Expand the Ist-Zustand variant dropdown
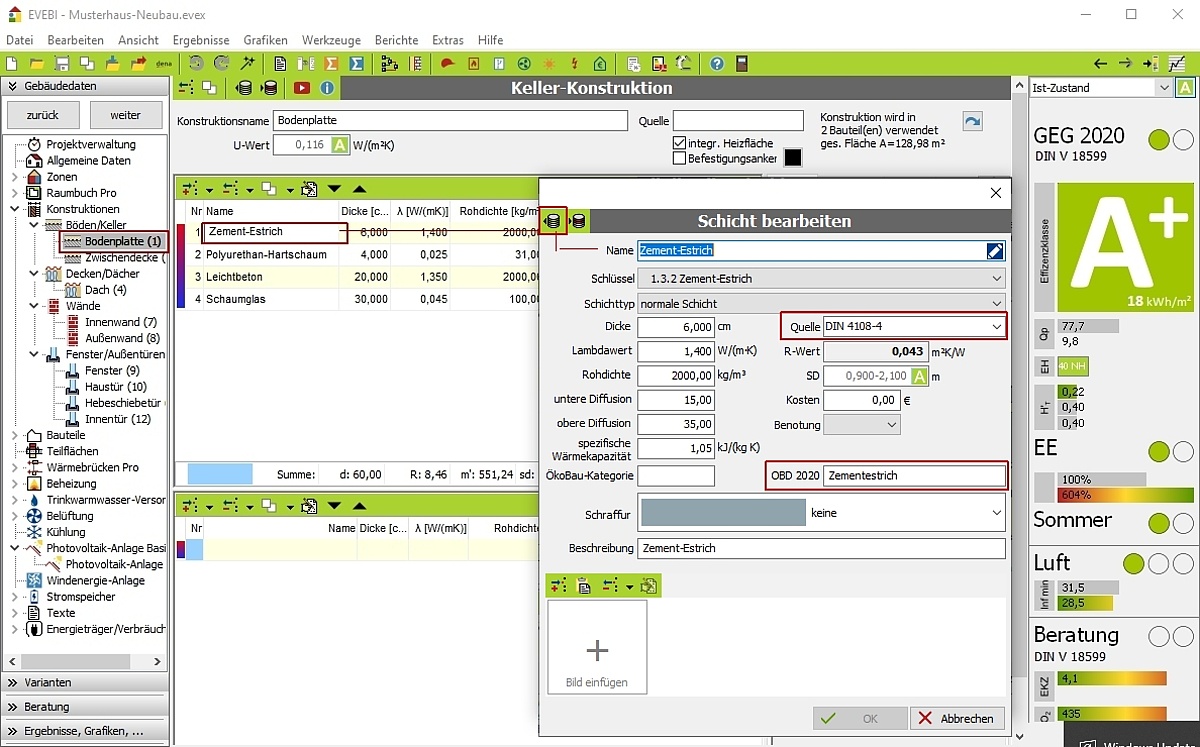1200x747 pixels. coord(1163,88)
